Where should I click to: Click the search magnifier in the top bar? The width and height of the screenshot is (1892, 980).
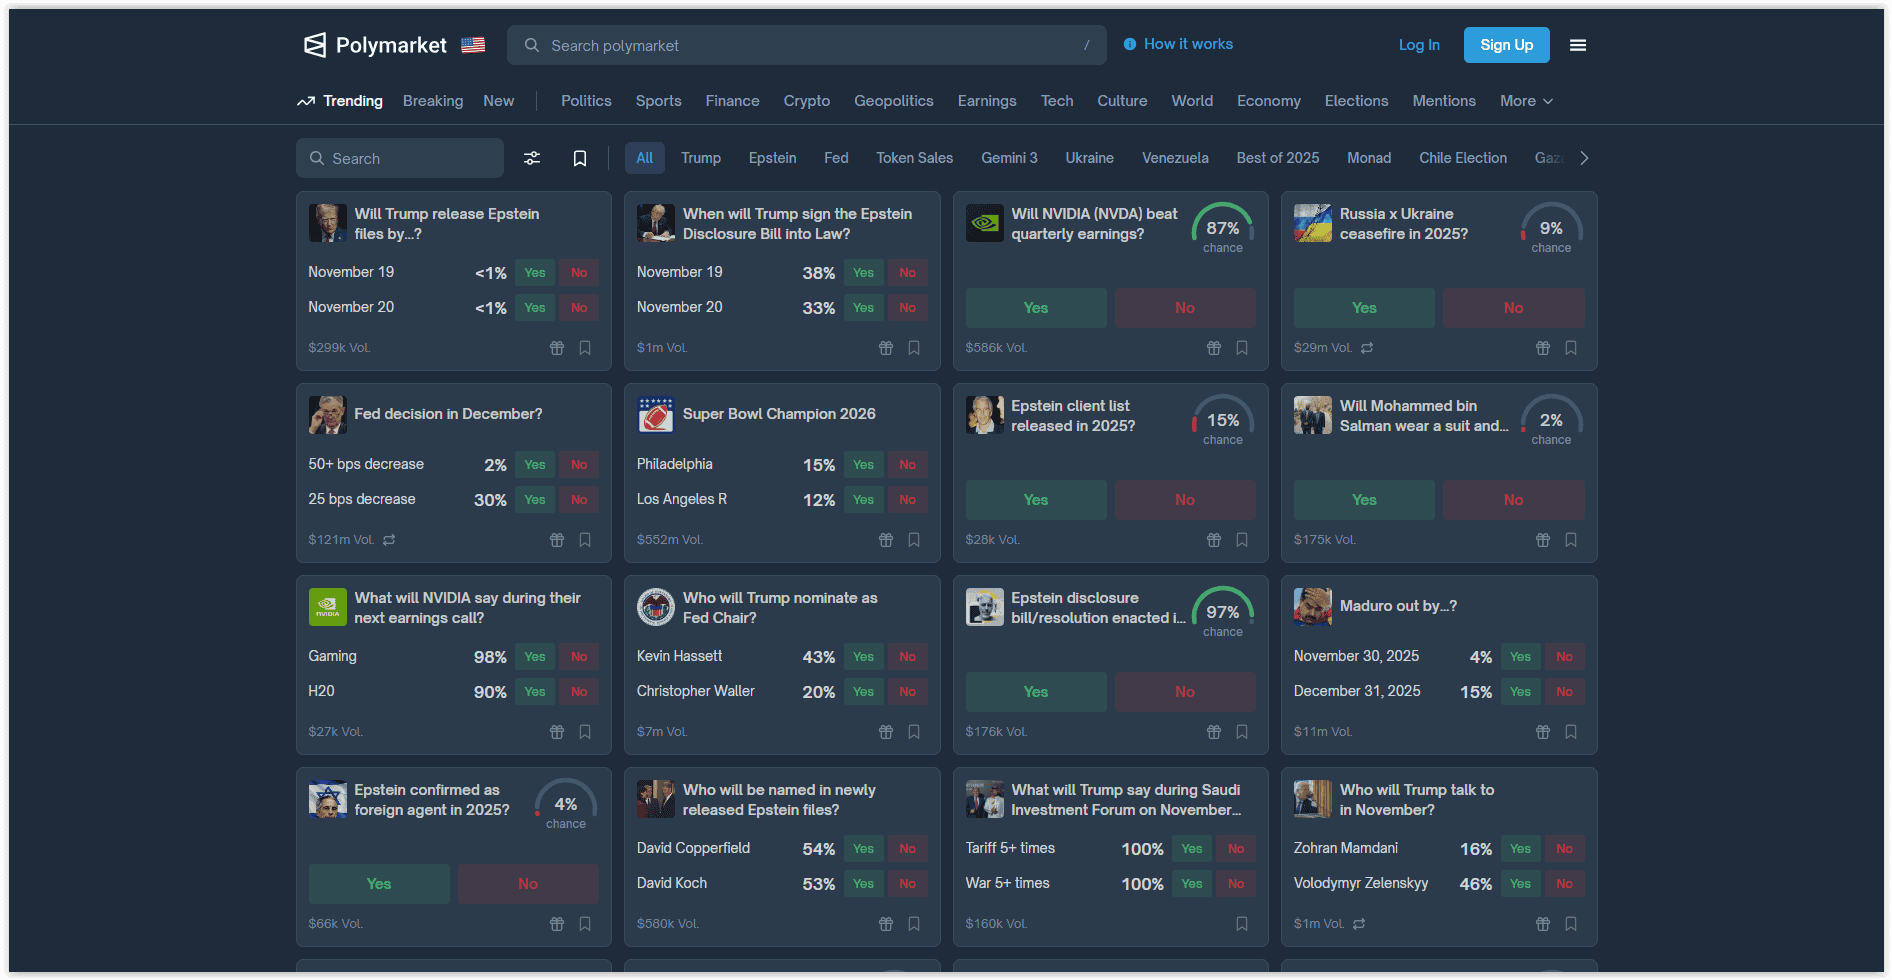[x=531, y=45]
